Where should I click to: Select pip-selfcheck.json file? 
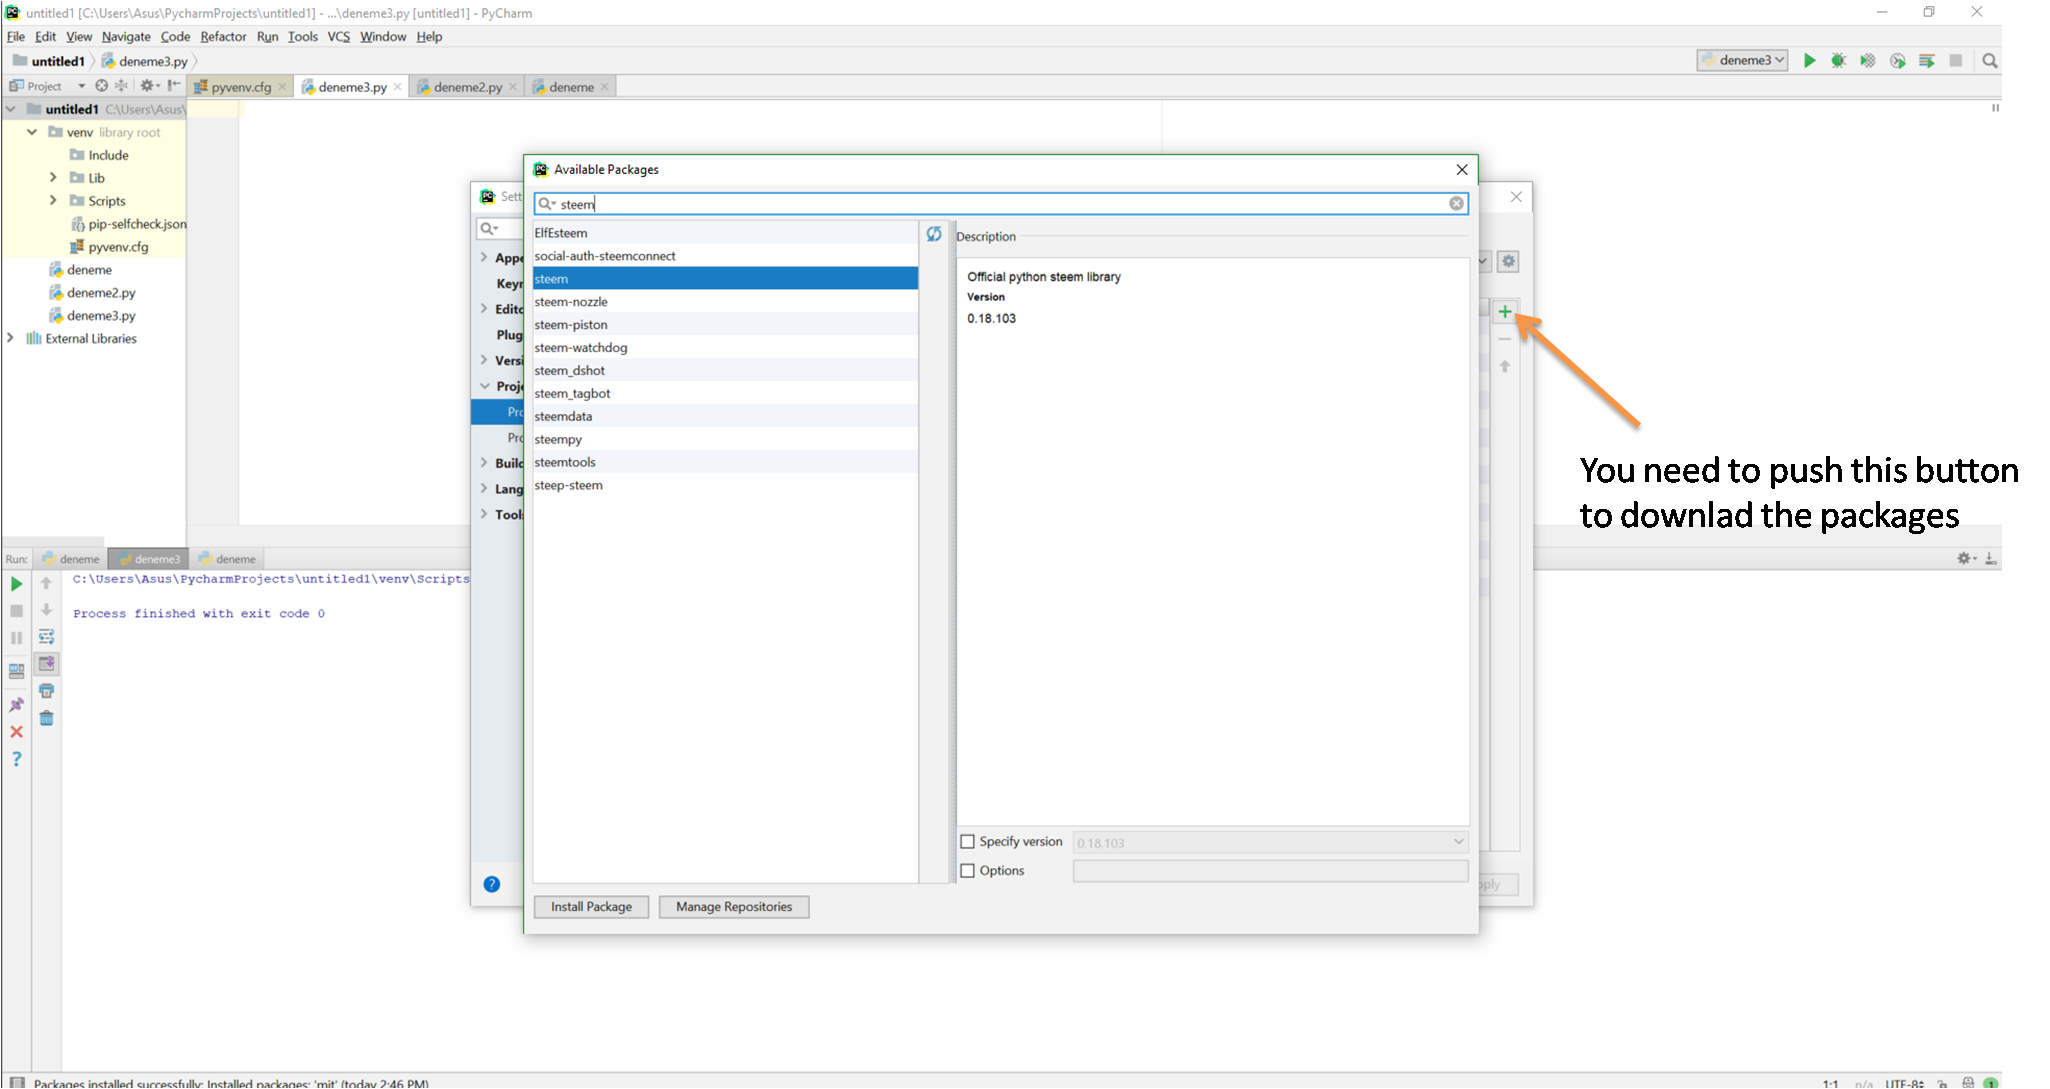[128, 224]
